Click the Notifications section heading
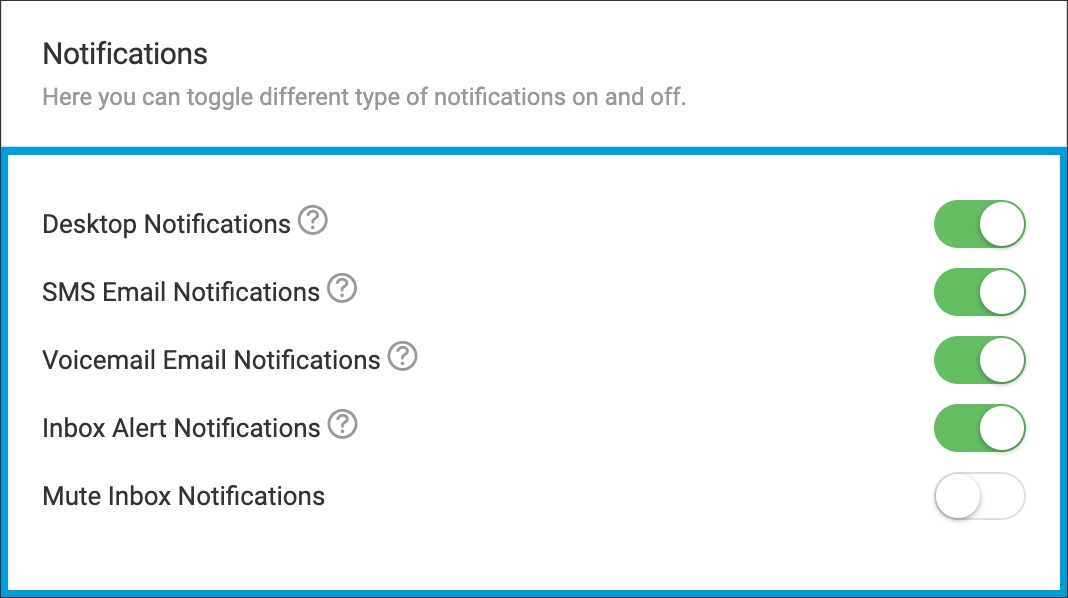This screenshot has width=1068, height=598. 125,54
